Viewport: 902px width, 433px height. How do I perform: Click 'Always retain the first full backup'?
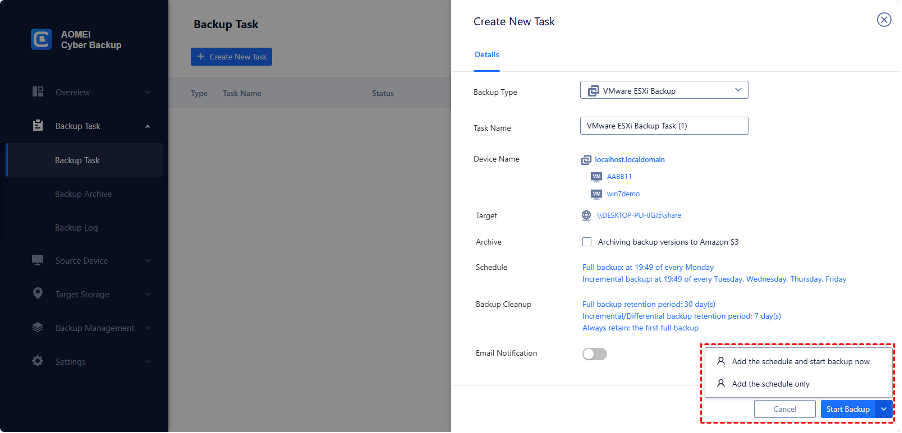640,328
